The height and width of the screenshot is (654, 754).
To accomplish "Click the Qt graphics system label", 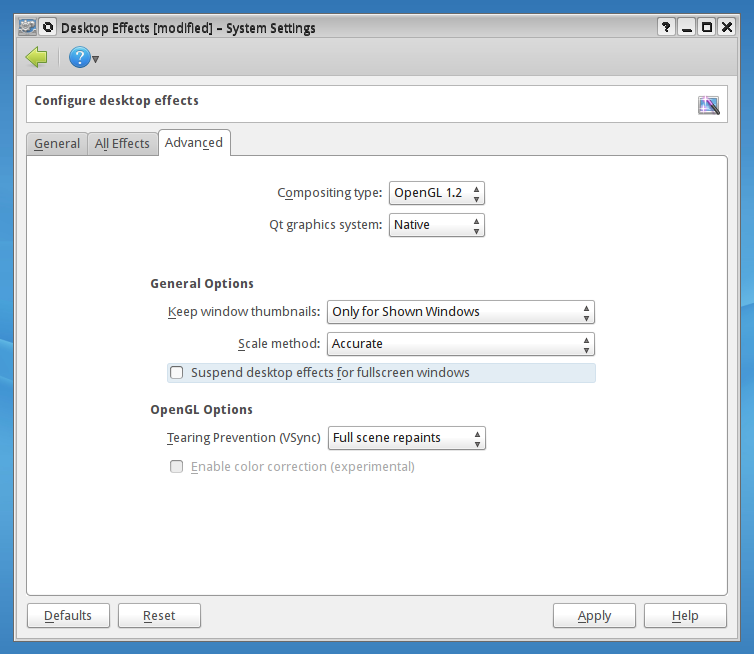I will [326, 225].
